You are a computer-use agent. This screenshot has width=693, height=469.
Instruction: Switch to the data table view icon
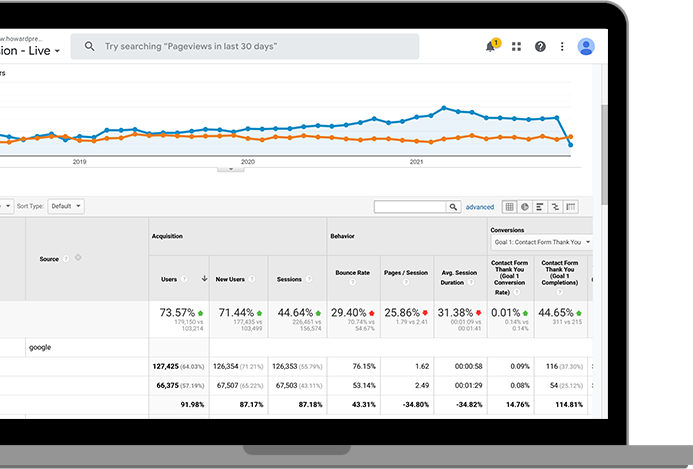pyautogui.click(x=509, y=207)
